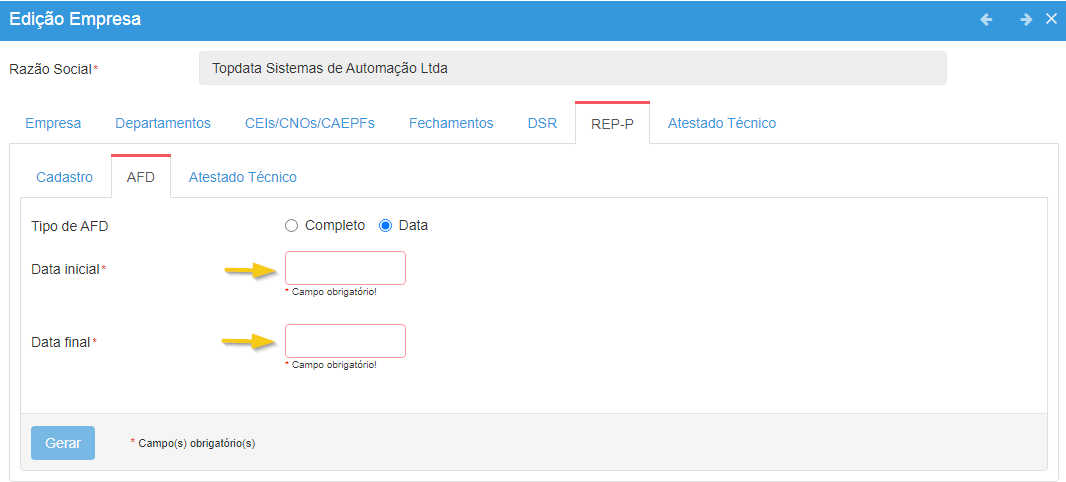
Task: Open the CEIs/CNOs/CAEPFs tab
Action: (x=310, y=123)
